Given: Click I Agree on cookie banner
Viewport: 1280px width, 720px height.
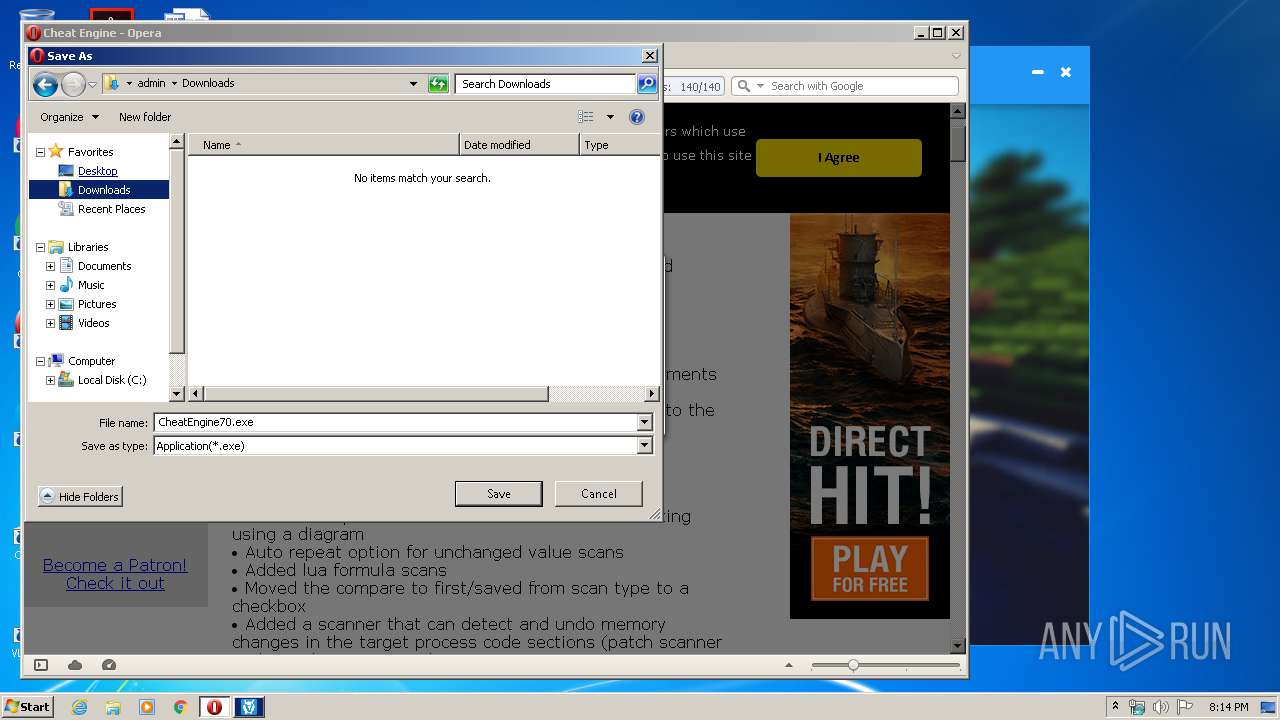Looking at the screenshot, I should point(838,157).
